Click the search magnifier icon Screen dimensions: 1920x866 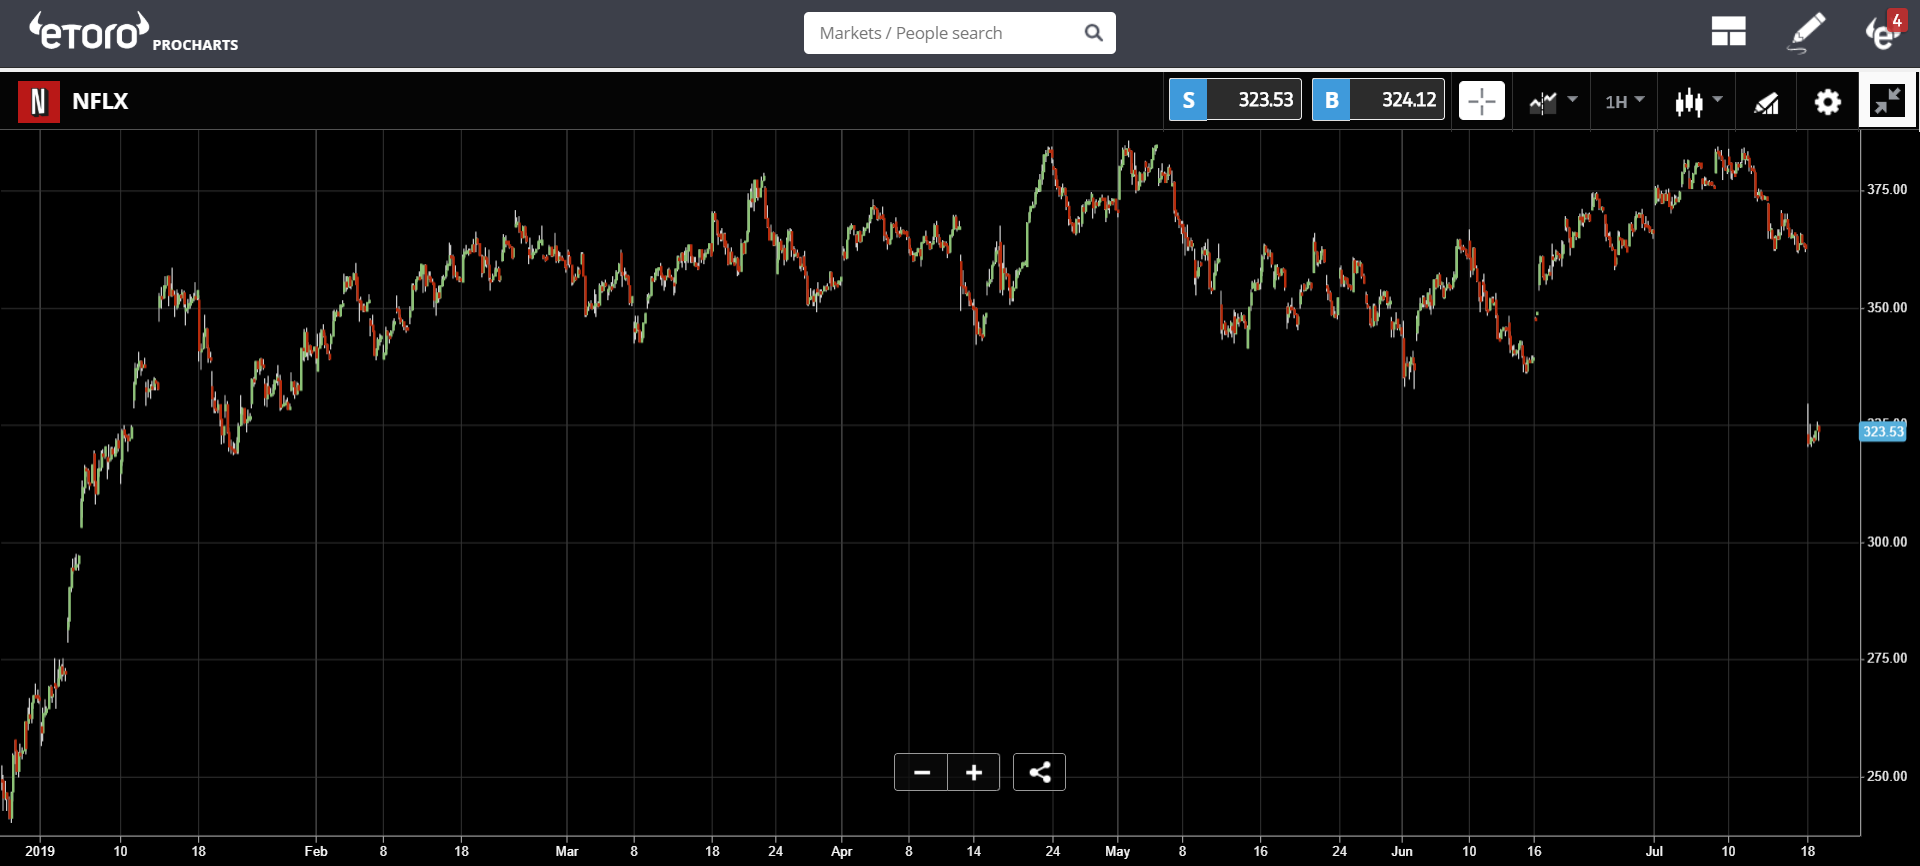[1093, 33]
